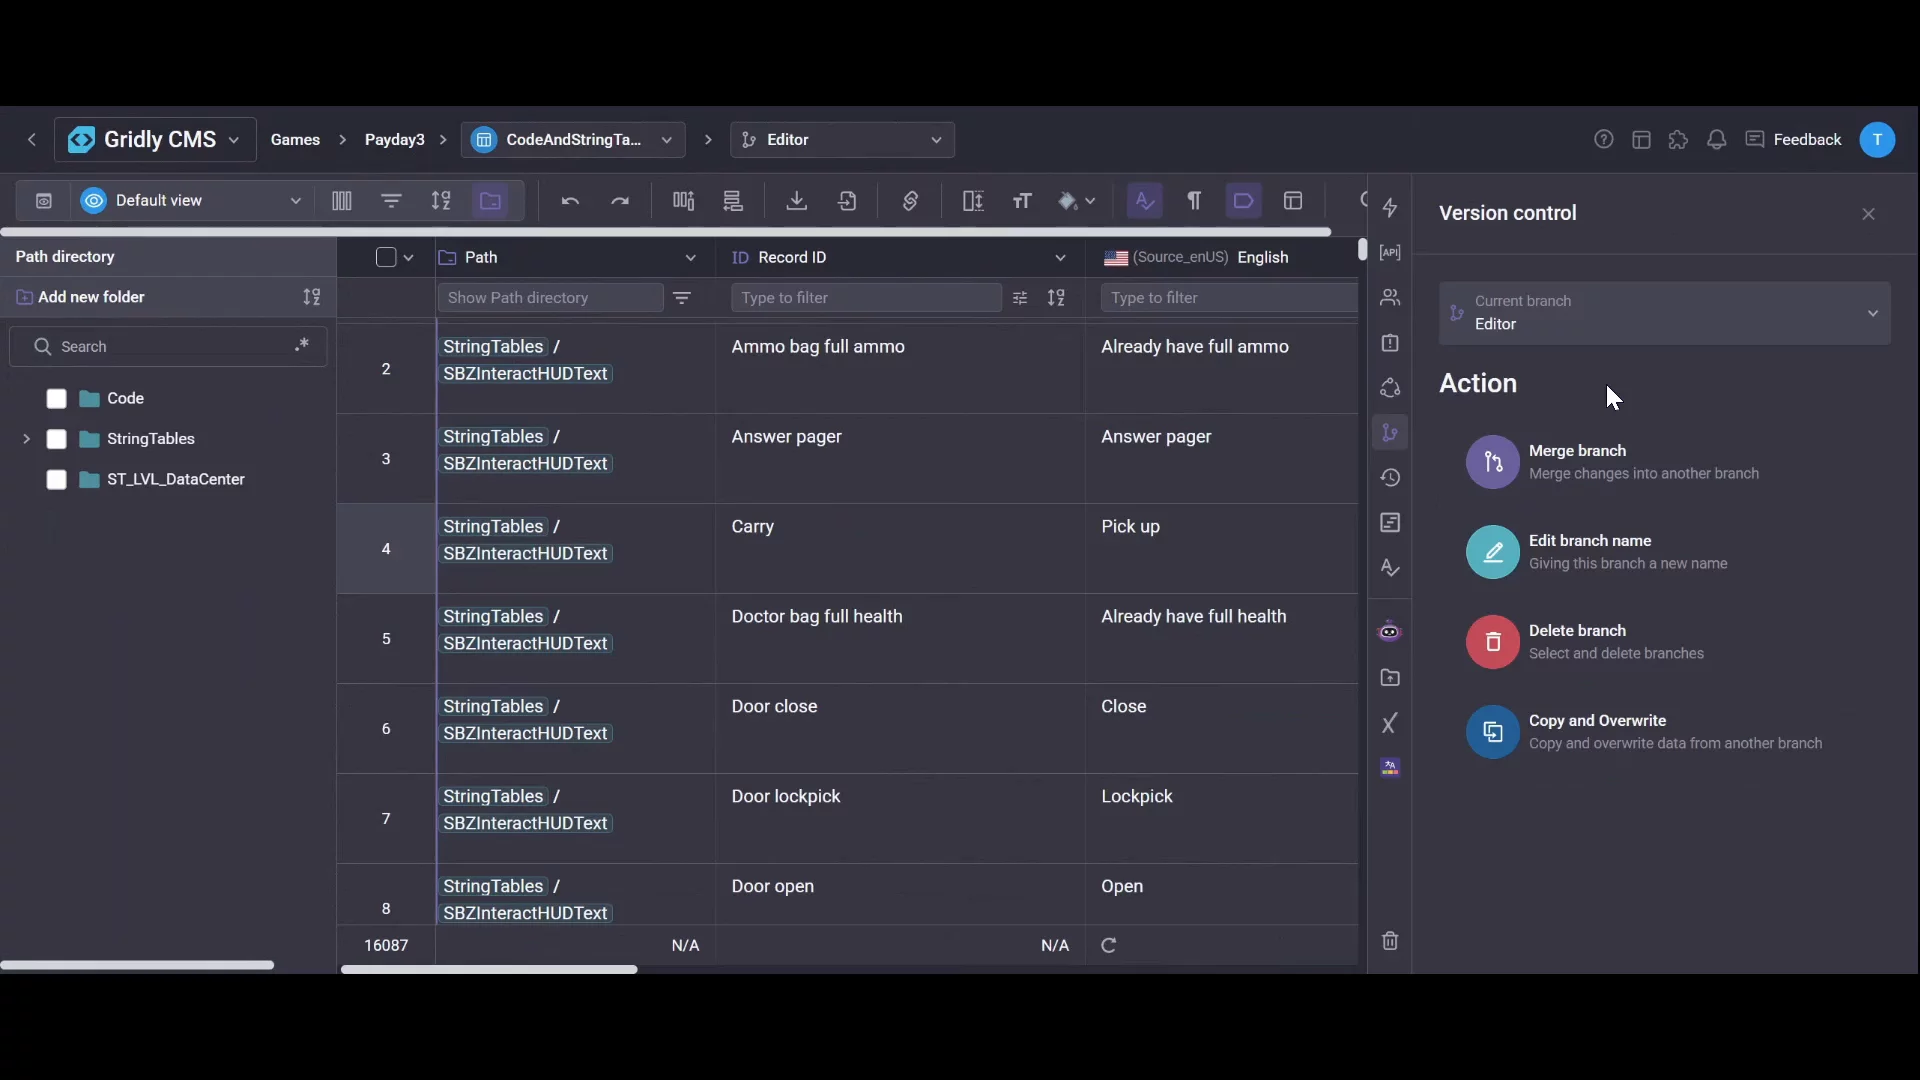
Task: Click the trash icon in sidebar
Action: tap(1390, 941)
